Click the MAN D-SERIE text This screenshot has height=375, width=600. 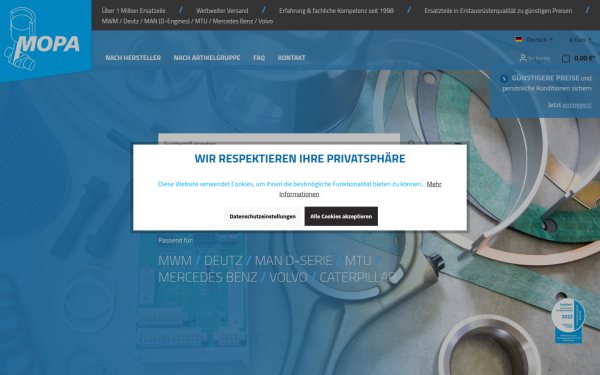[x=293, y=261]
